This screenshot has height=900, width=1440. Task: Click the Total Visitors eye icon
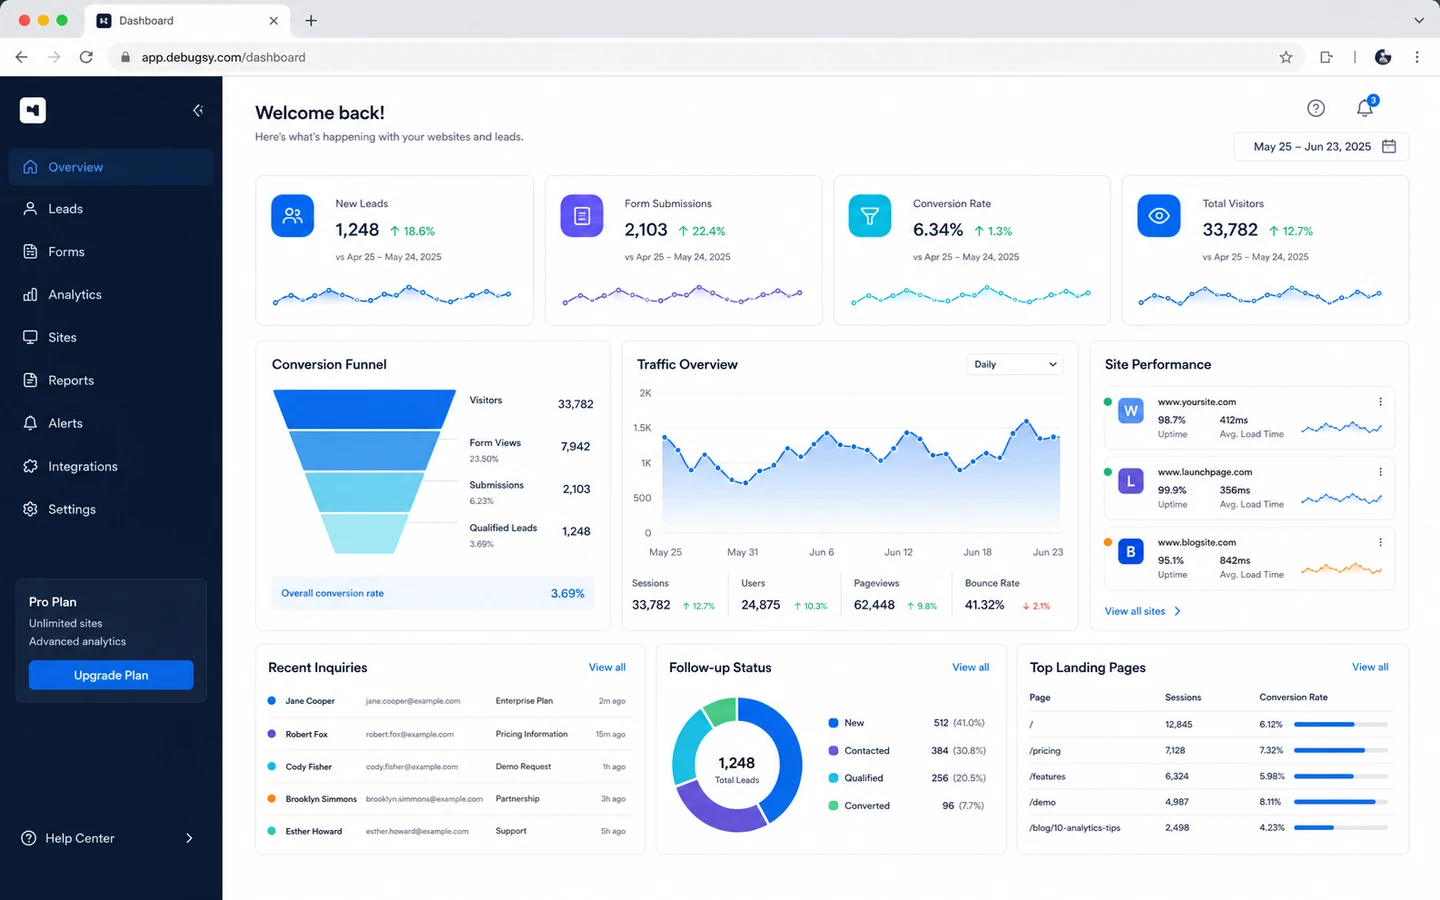point(1159,216)
